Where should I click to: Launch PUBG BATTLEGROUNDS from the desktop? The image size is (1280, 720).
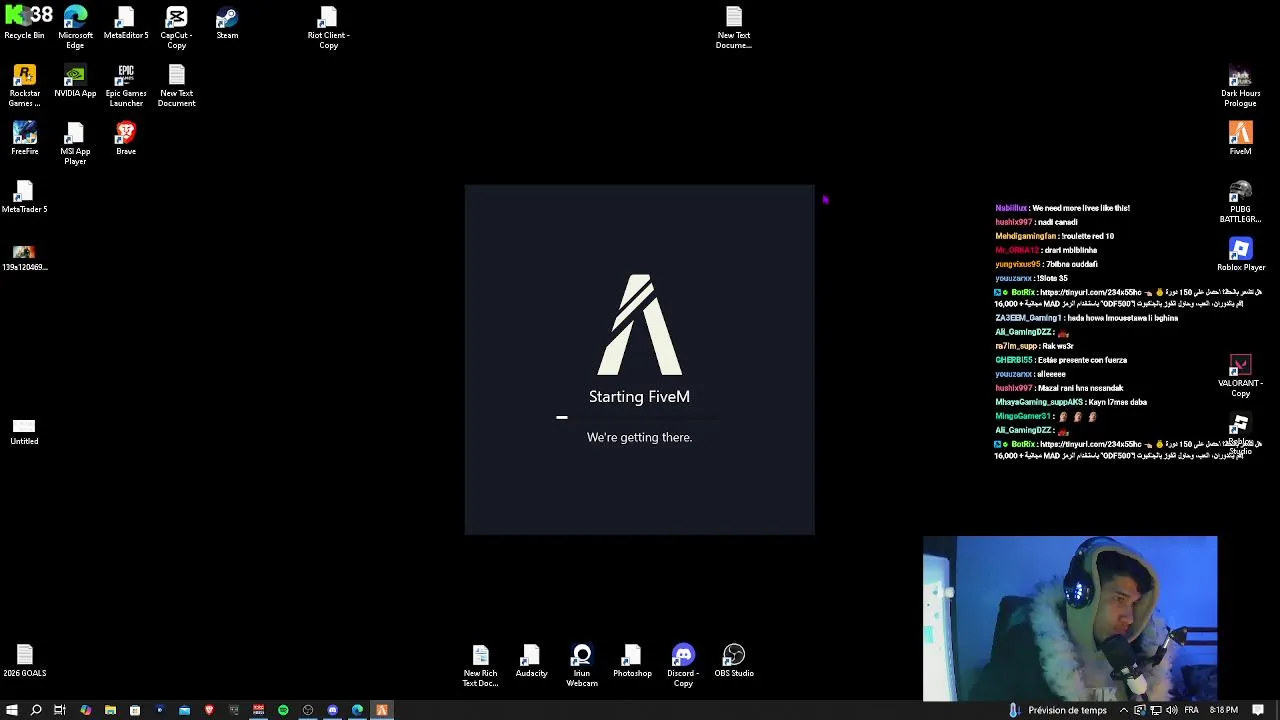coord(1240,202)
